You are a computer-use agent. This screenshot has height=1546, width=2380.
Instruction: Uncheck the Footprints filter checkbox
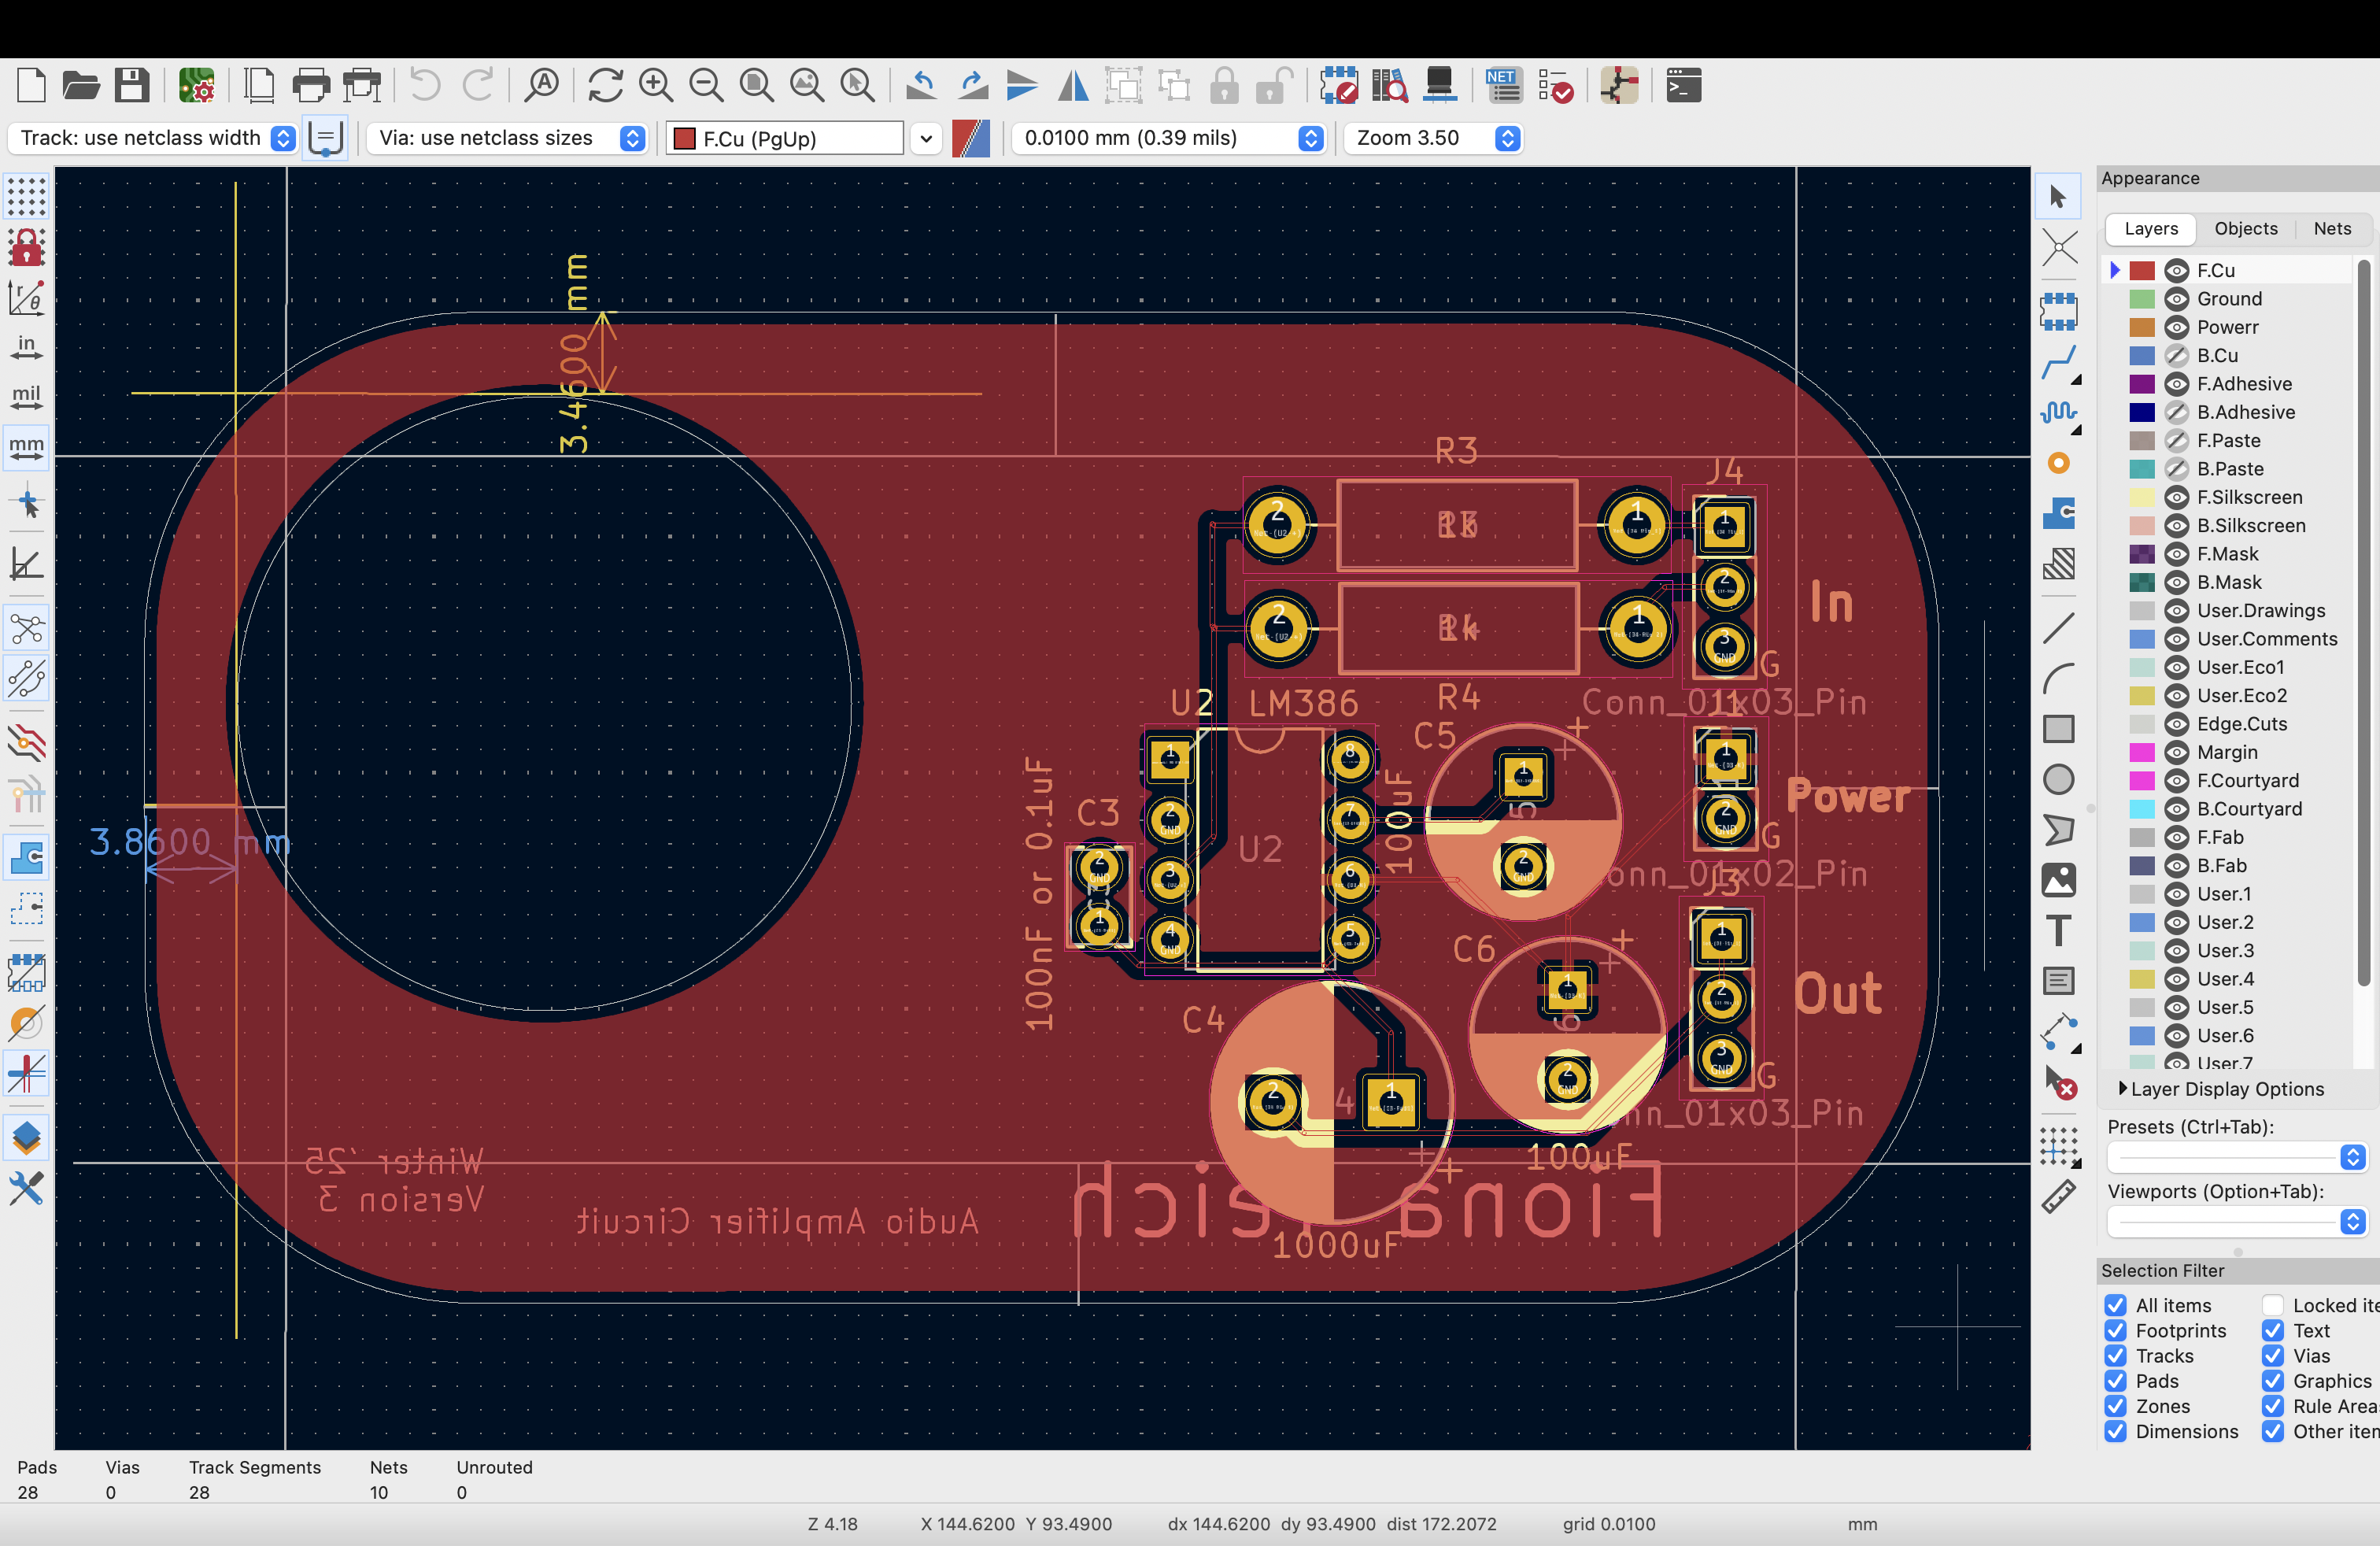click(2115, 1330)
